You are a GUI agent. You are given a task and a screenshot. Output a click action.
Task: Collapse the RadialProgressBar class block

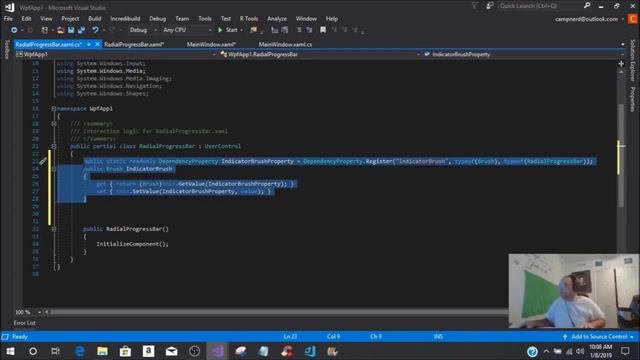pyautogui.click(x=54, y=146)
